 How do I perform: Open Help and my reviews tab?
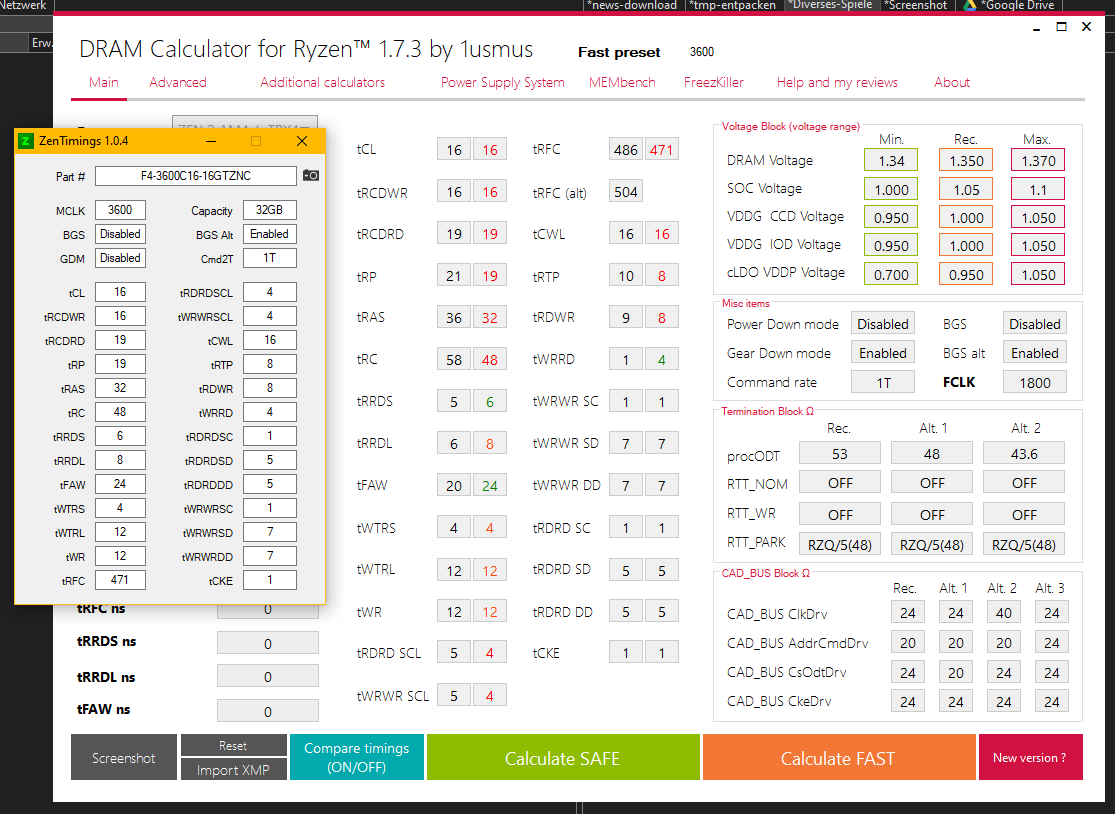(x=837, y=82)
